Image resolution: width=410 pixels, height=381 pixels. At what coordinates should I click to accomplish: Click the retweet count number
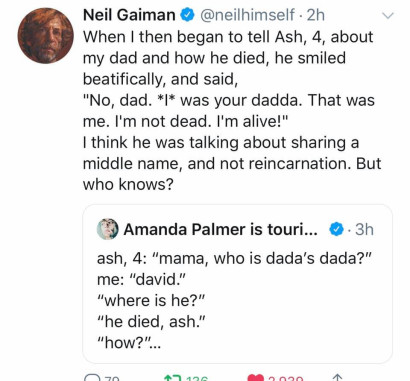coord(197,378)
